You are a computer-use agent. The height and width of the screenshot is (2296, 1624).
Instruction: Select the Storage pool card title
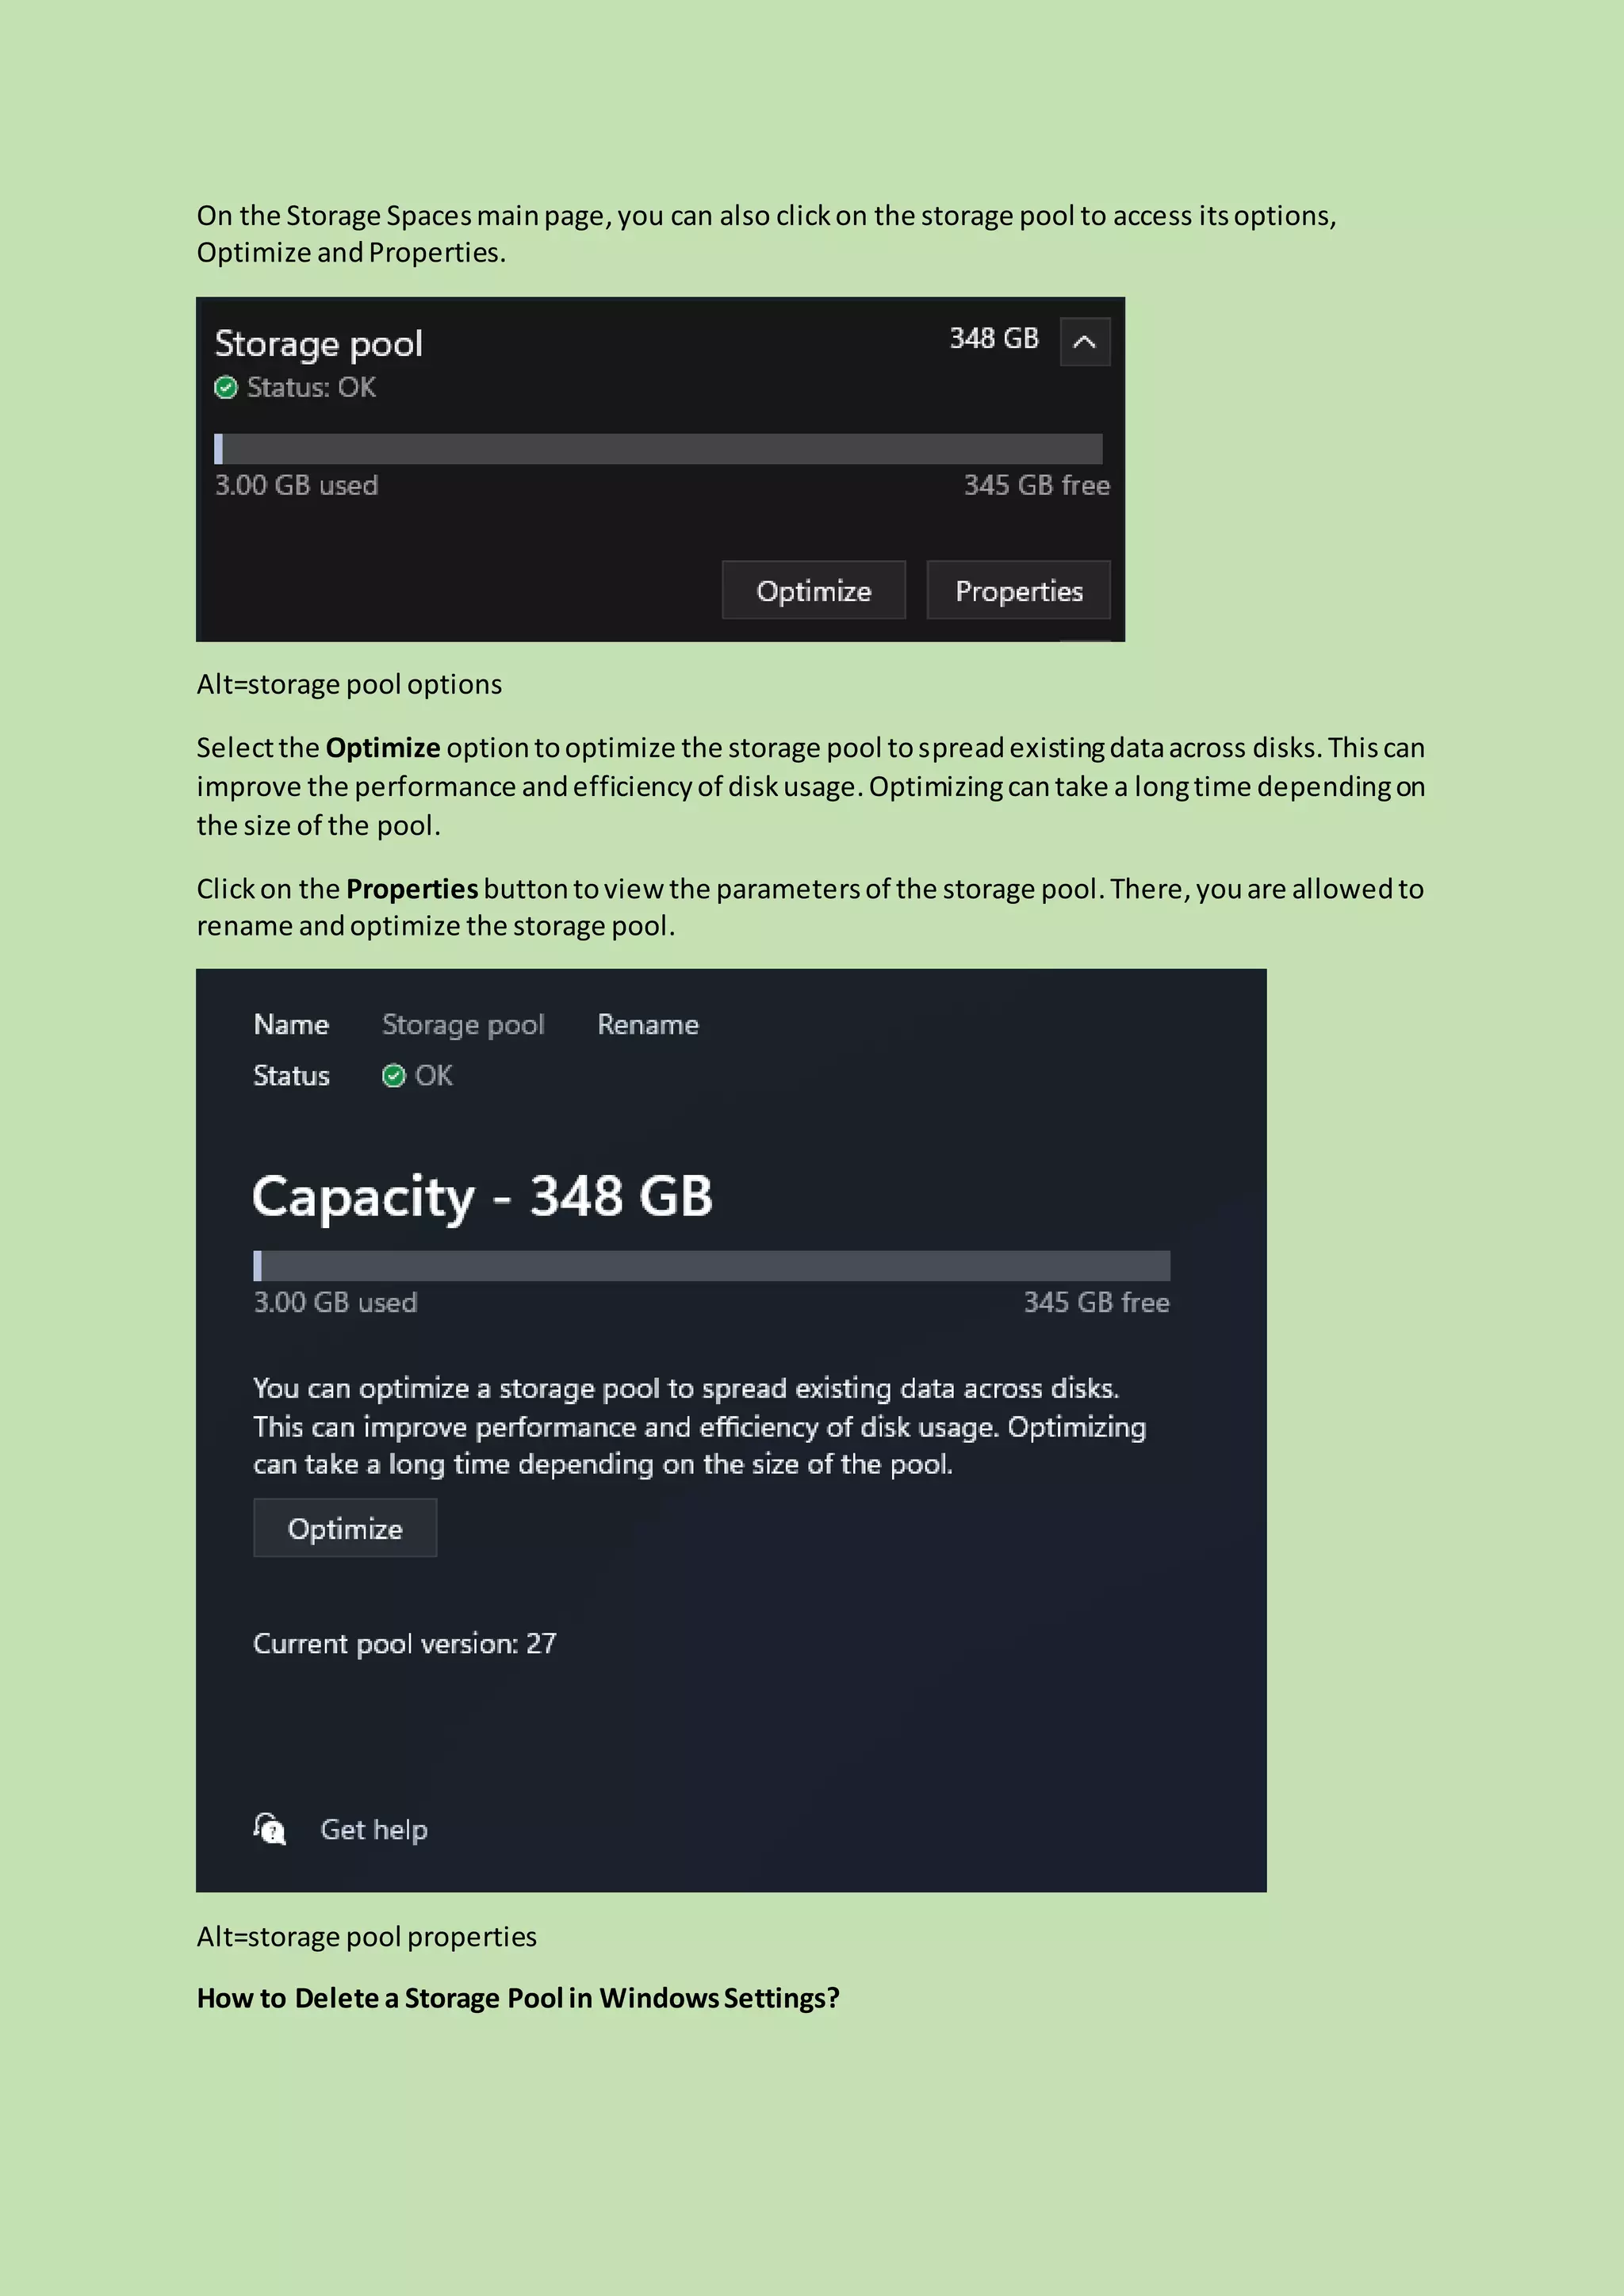[318, 344]
